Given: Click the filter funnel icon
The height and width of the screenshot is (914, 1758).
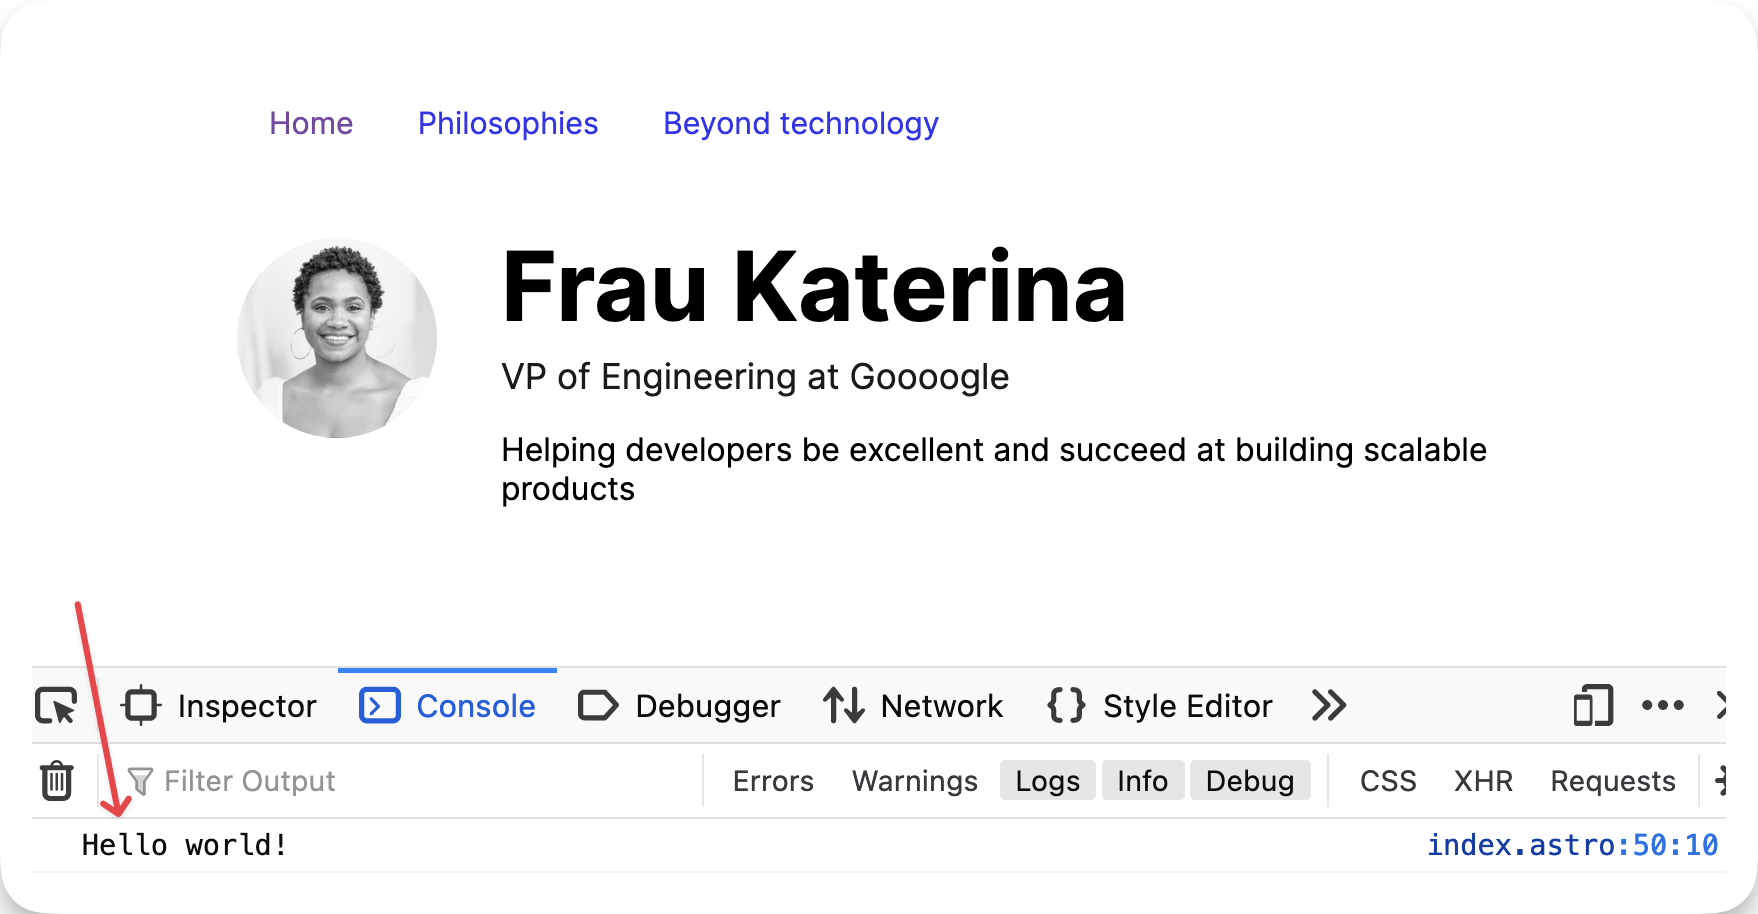Looking at the screenshot, I should [140, 781].
